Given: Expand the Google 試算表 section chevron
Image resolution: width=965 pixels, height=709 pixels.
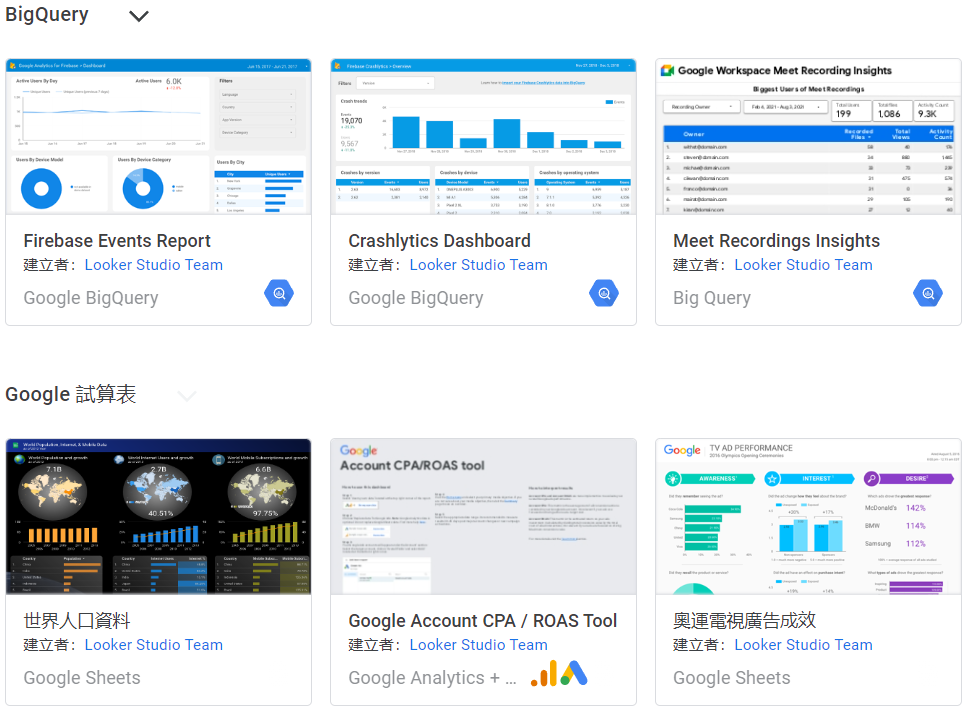Looking at the screenshot, I should [186, 395].
